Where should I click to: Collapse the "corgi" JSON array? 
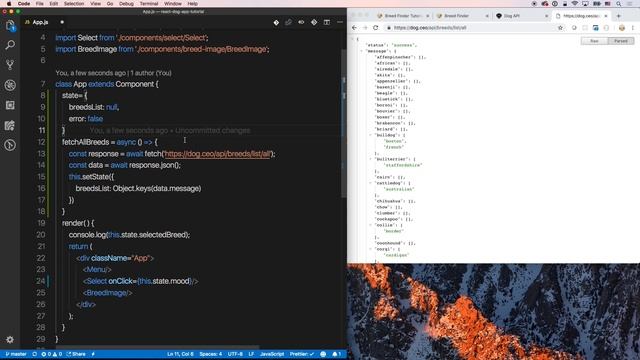pos(371,249)
